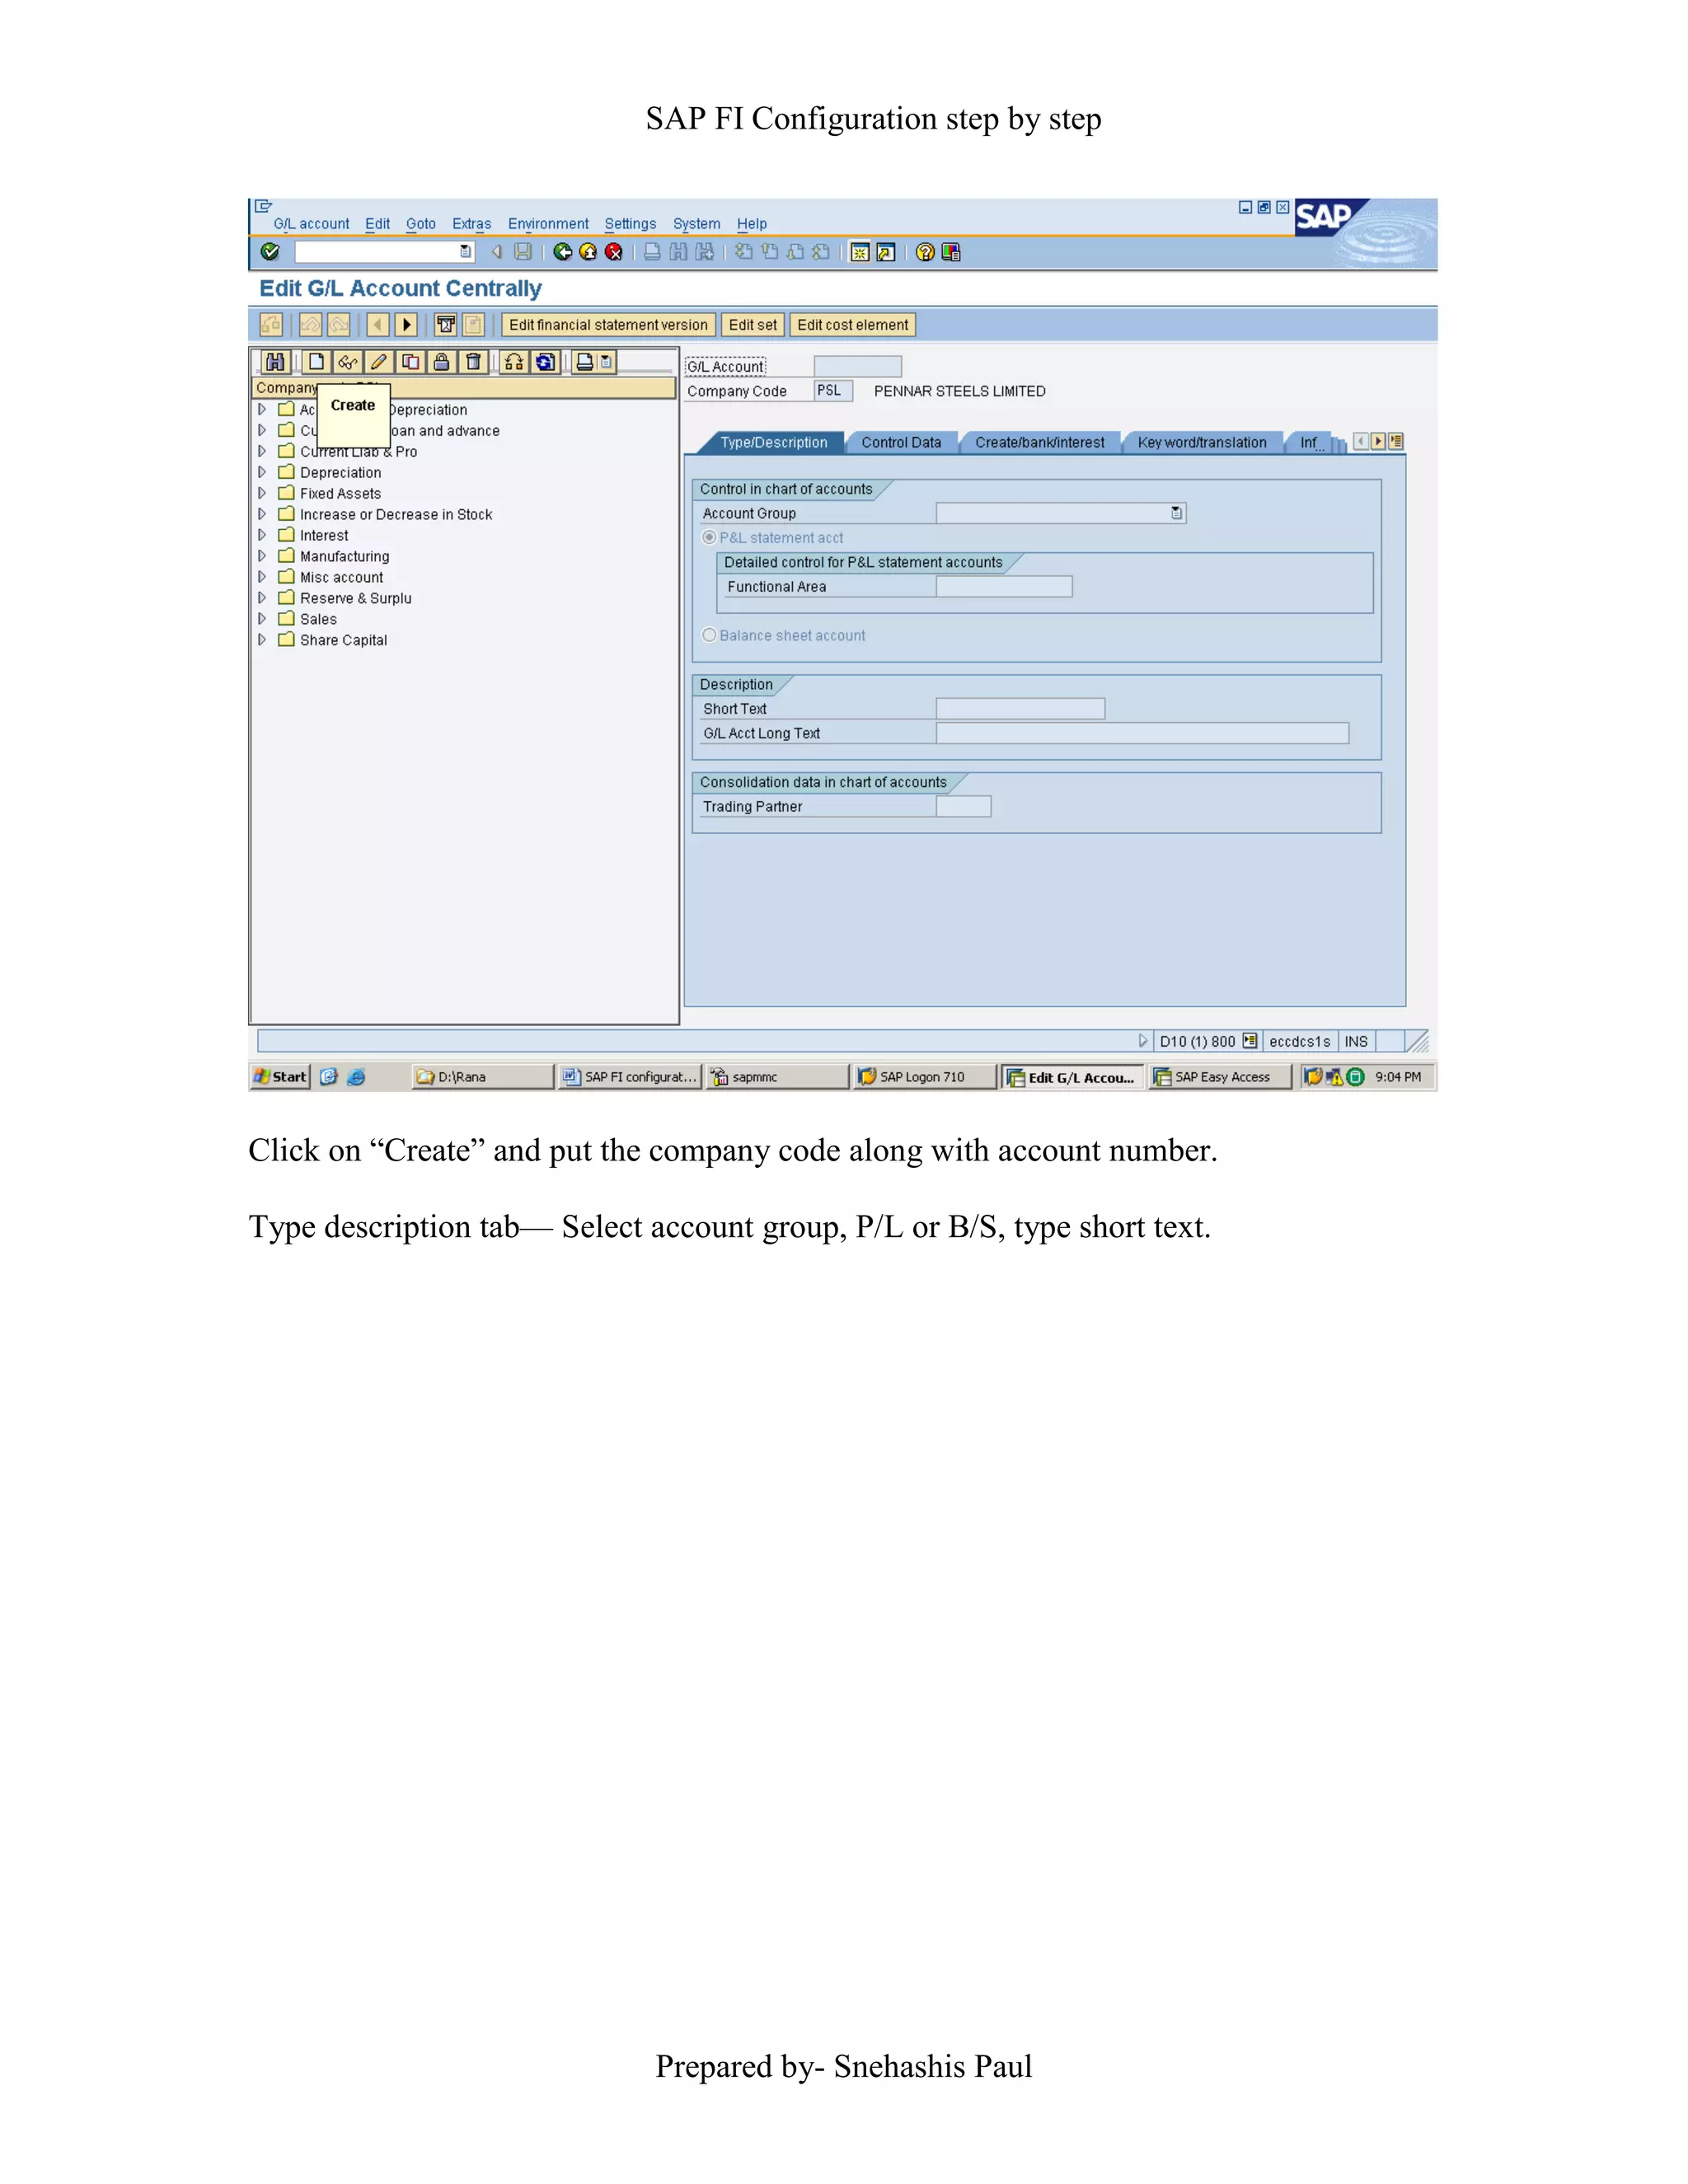Viewport: 1688px width, 2184px height.
Task: Click the Company Code field showing PSL
Action: coord(833,391)
